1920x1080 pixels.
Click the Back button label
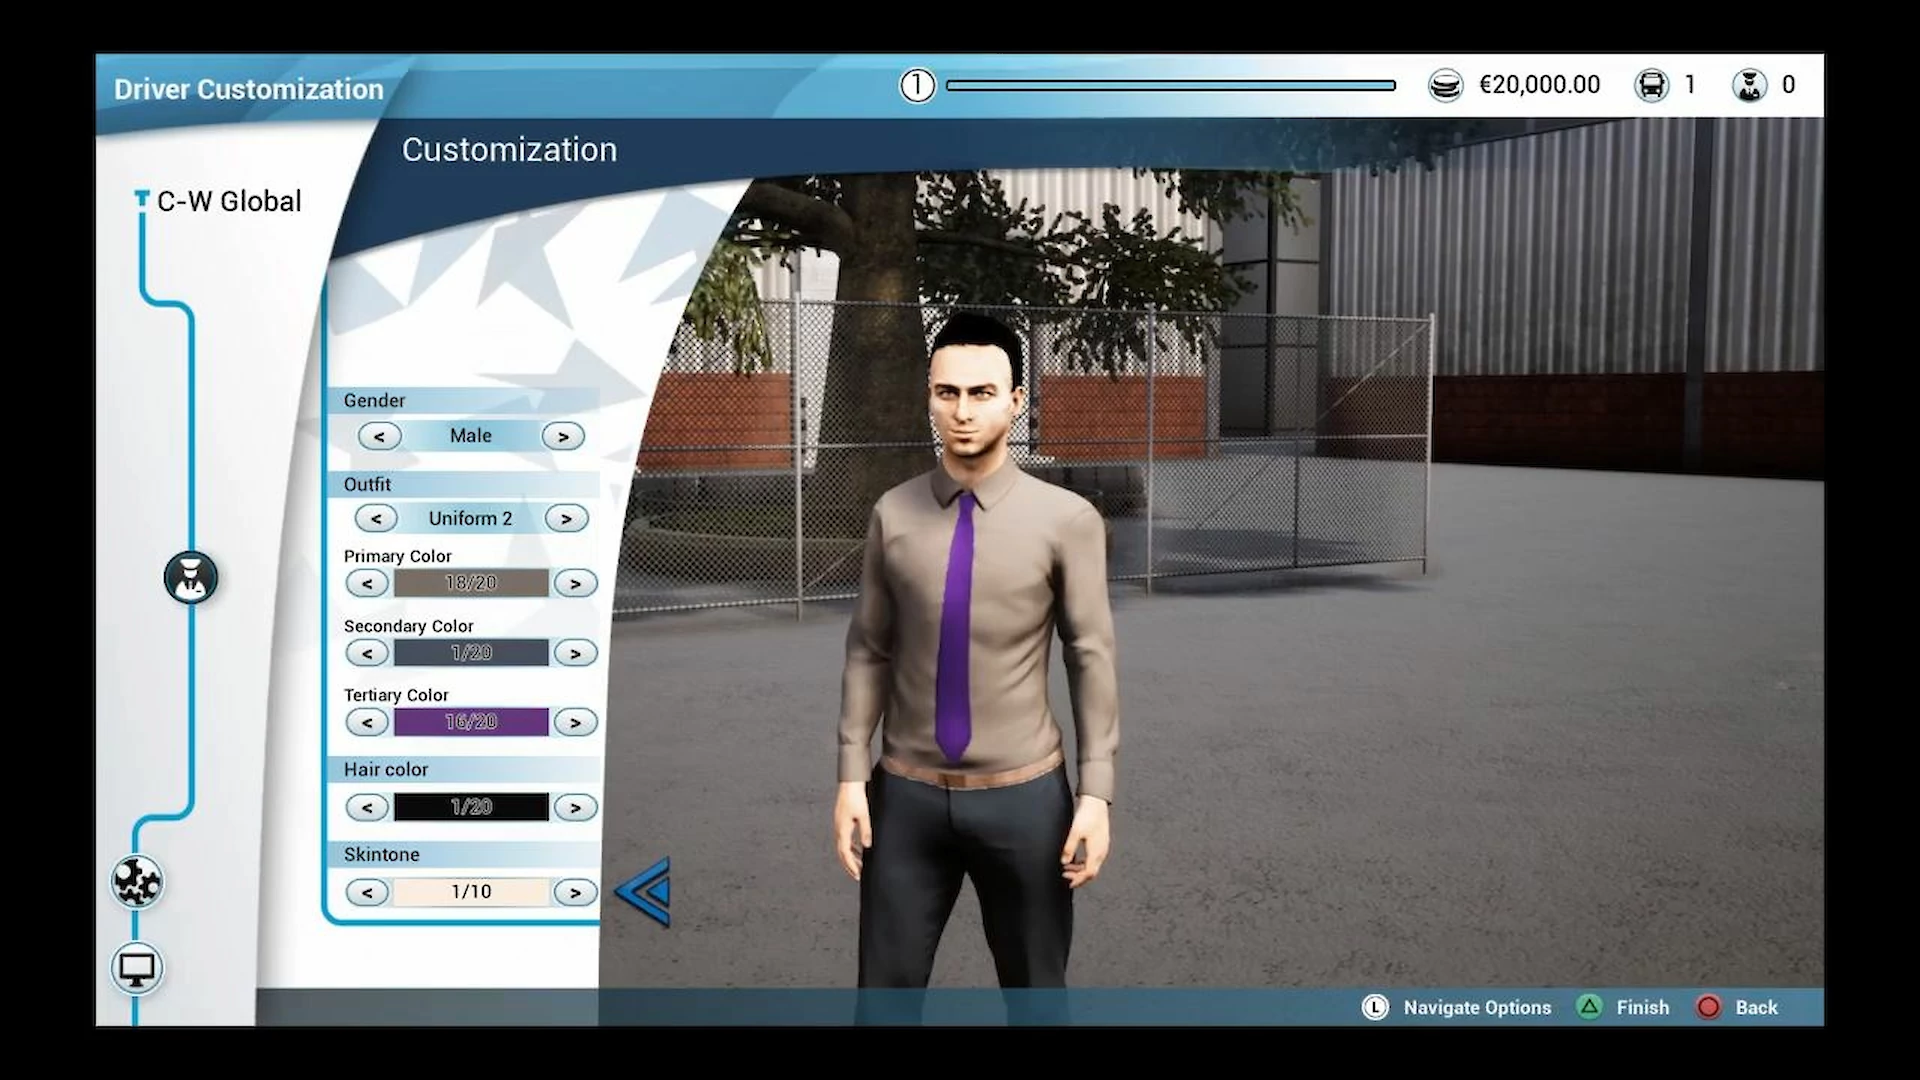coord(1757,1008)
